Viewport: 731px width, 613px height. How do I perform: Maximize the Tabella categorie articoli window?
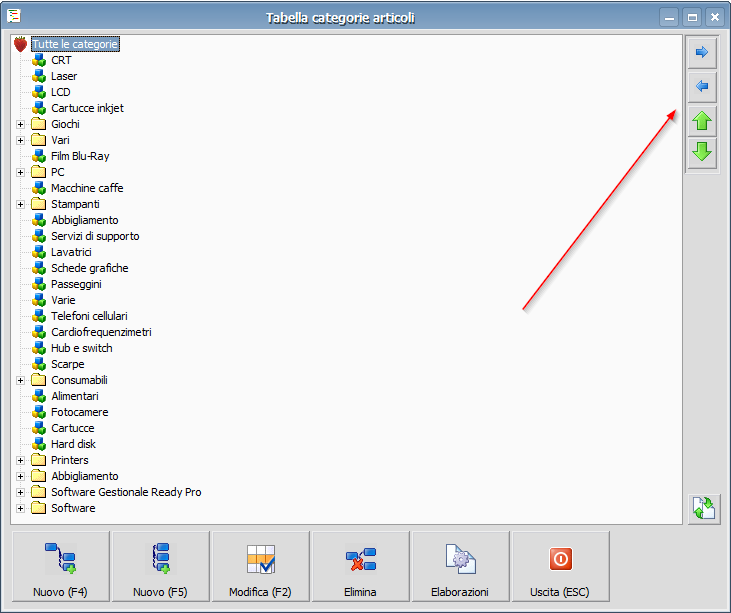click(692, 18)
